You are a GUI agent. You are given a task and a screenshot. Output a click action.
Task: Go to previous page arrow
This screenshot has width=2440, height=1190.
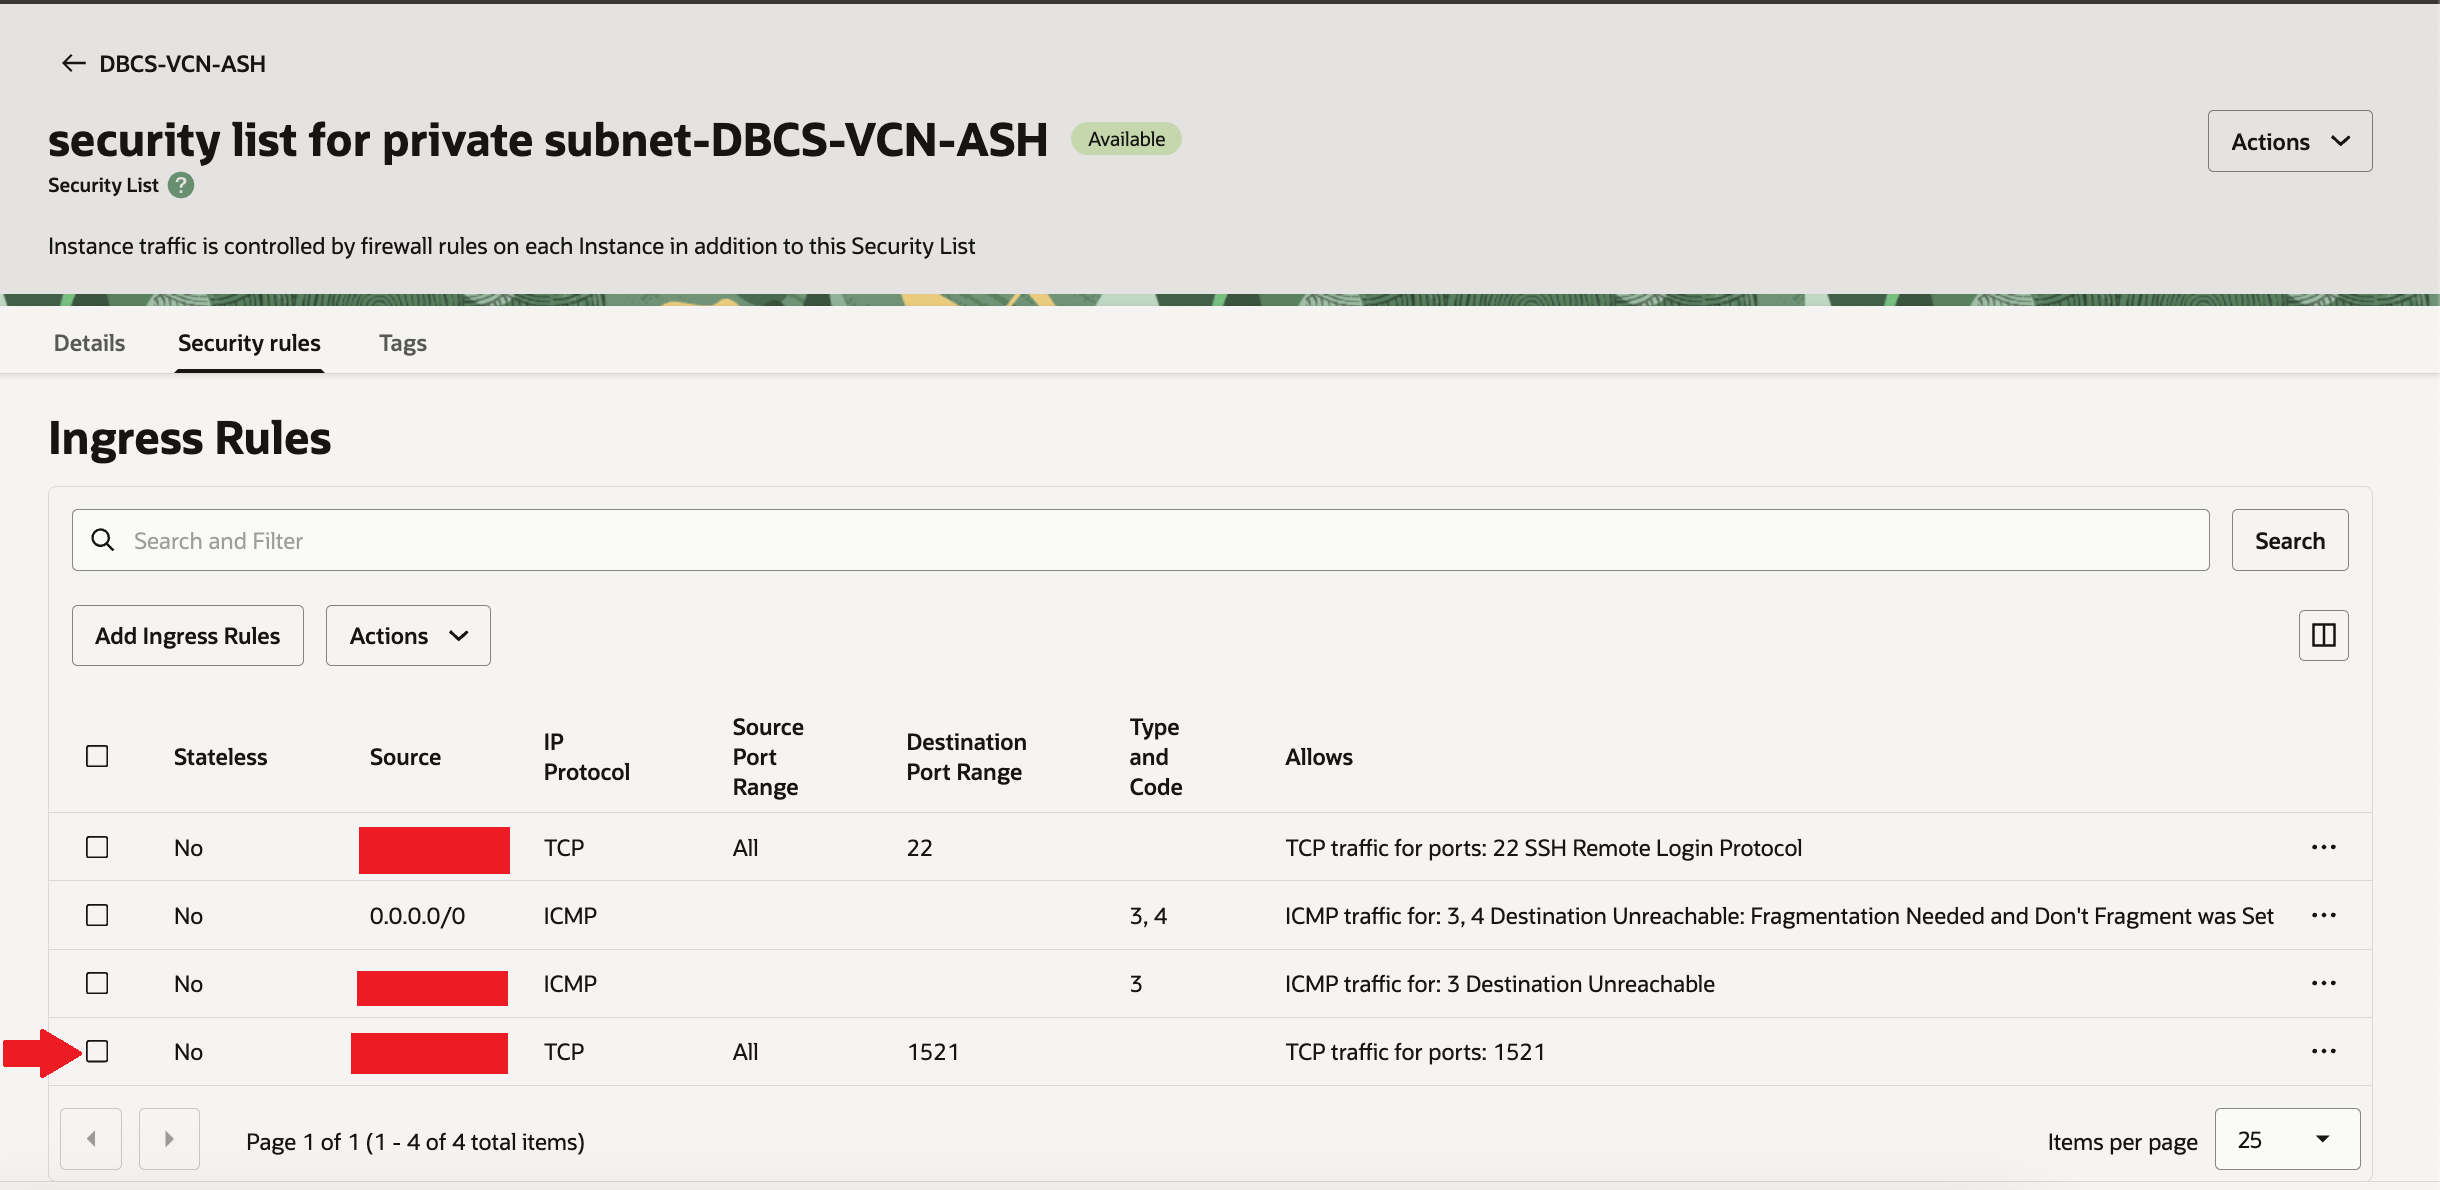pos(91,1139)
